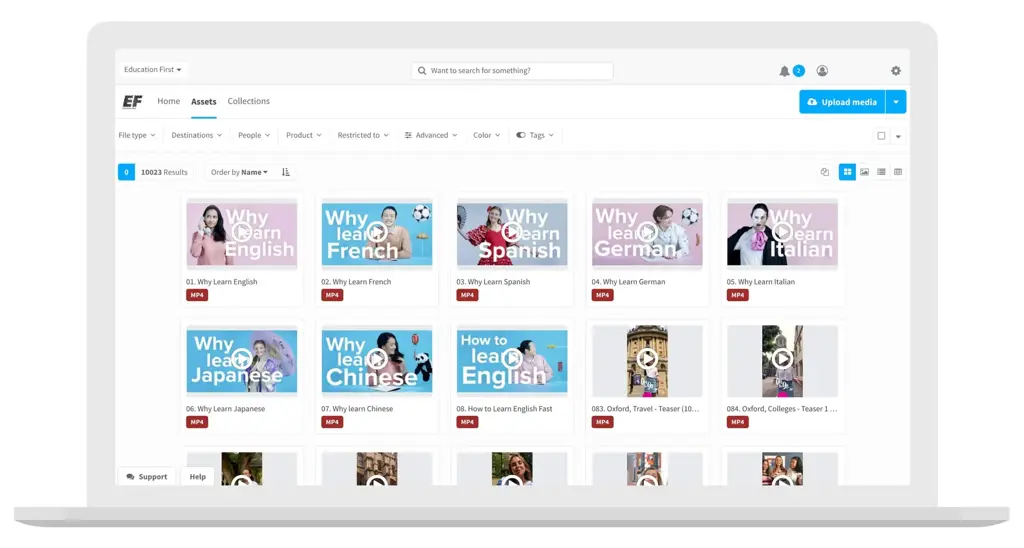Image resolution: width=1024 pixels, height=548 pixels.
Task: Open the user profile icon
Action: [822, 71]
